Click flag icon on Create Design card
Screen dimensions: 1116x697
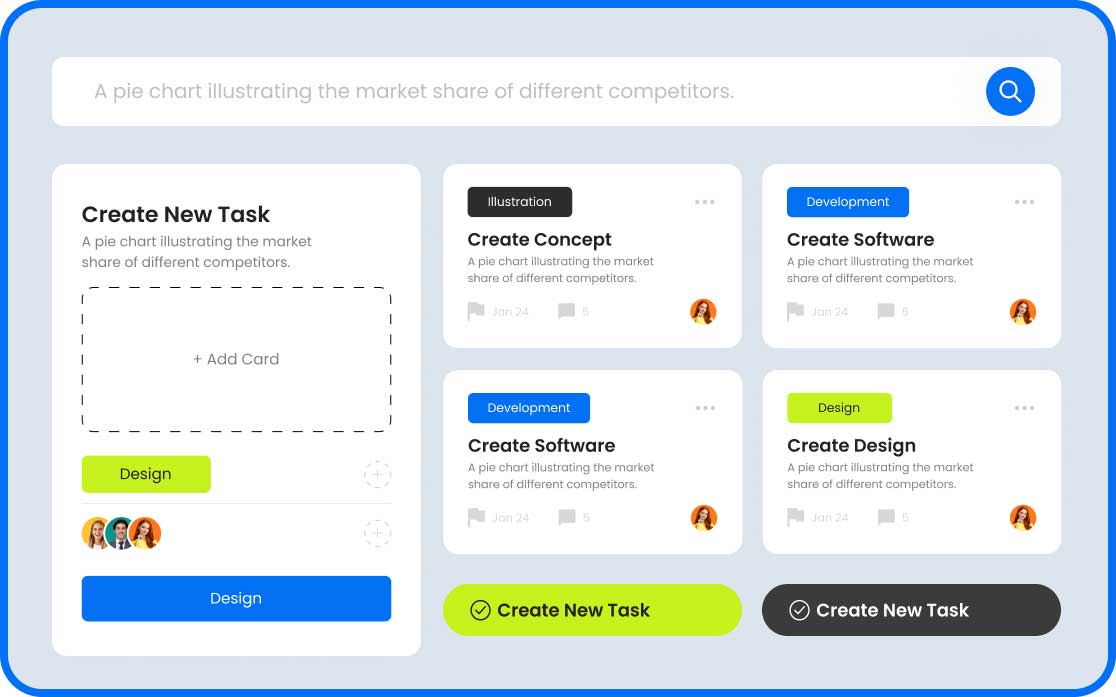click(795, 517)
